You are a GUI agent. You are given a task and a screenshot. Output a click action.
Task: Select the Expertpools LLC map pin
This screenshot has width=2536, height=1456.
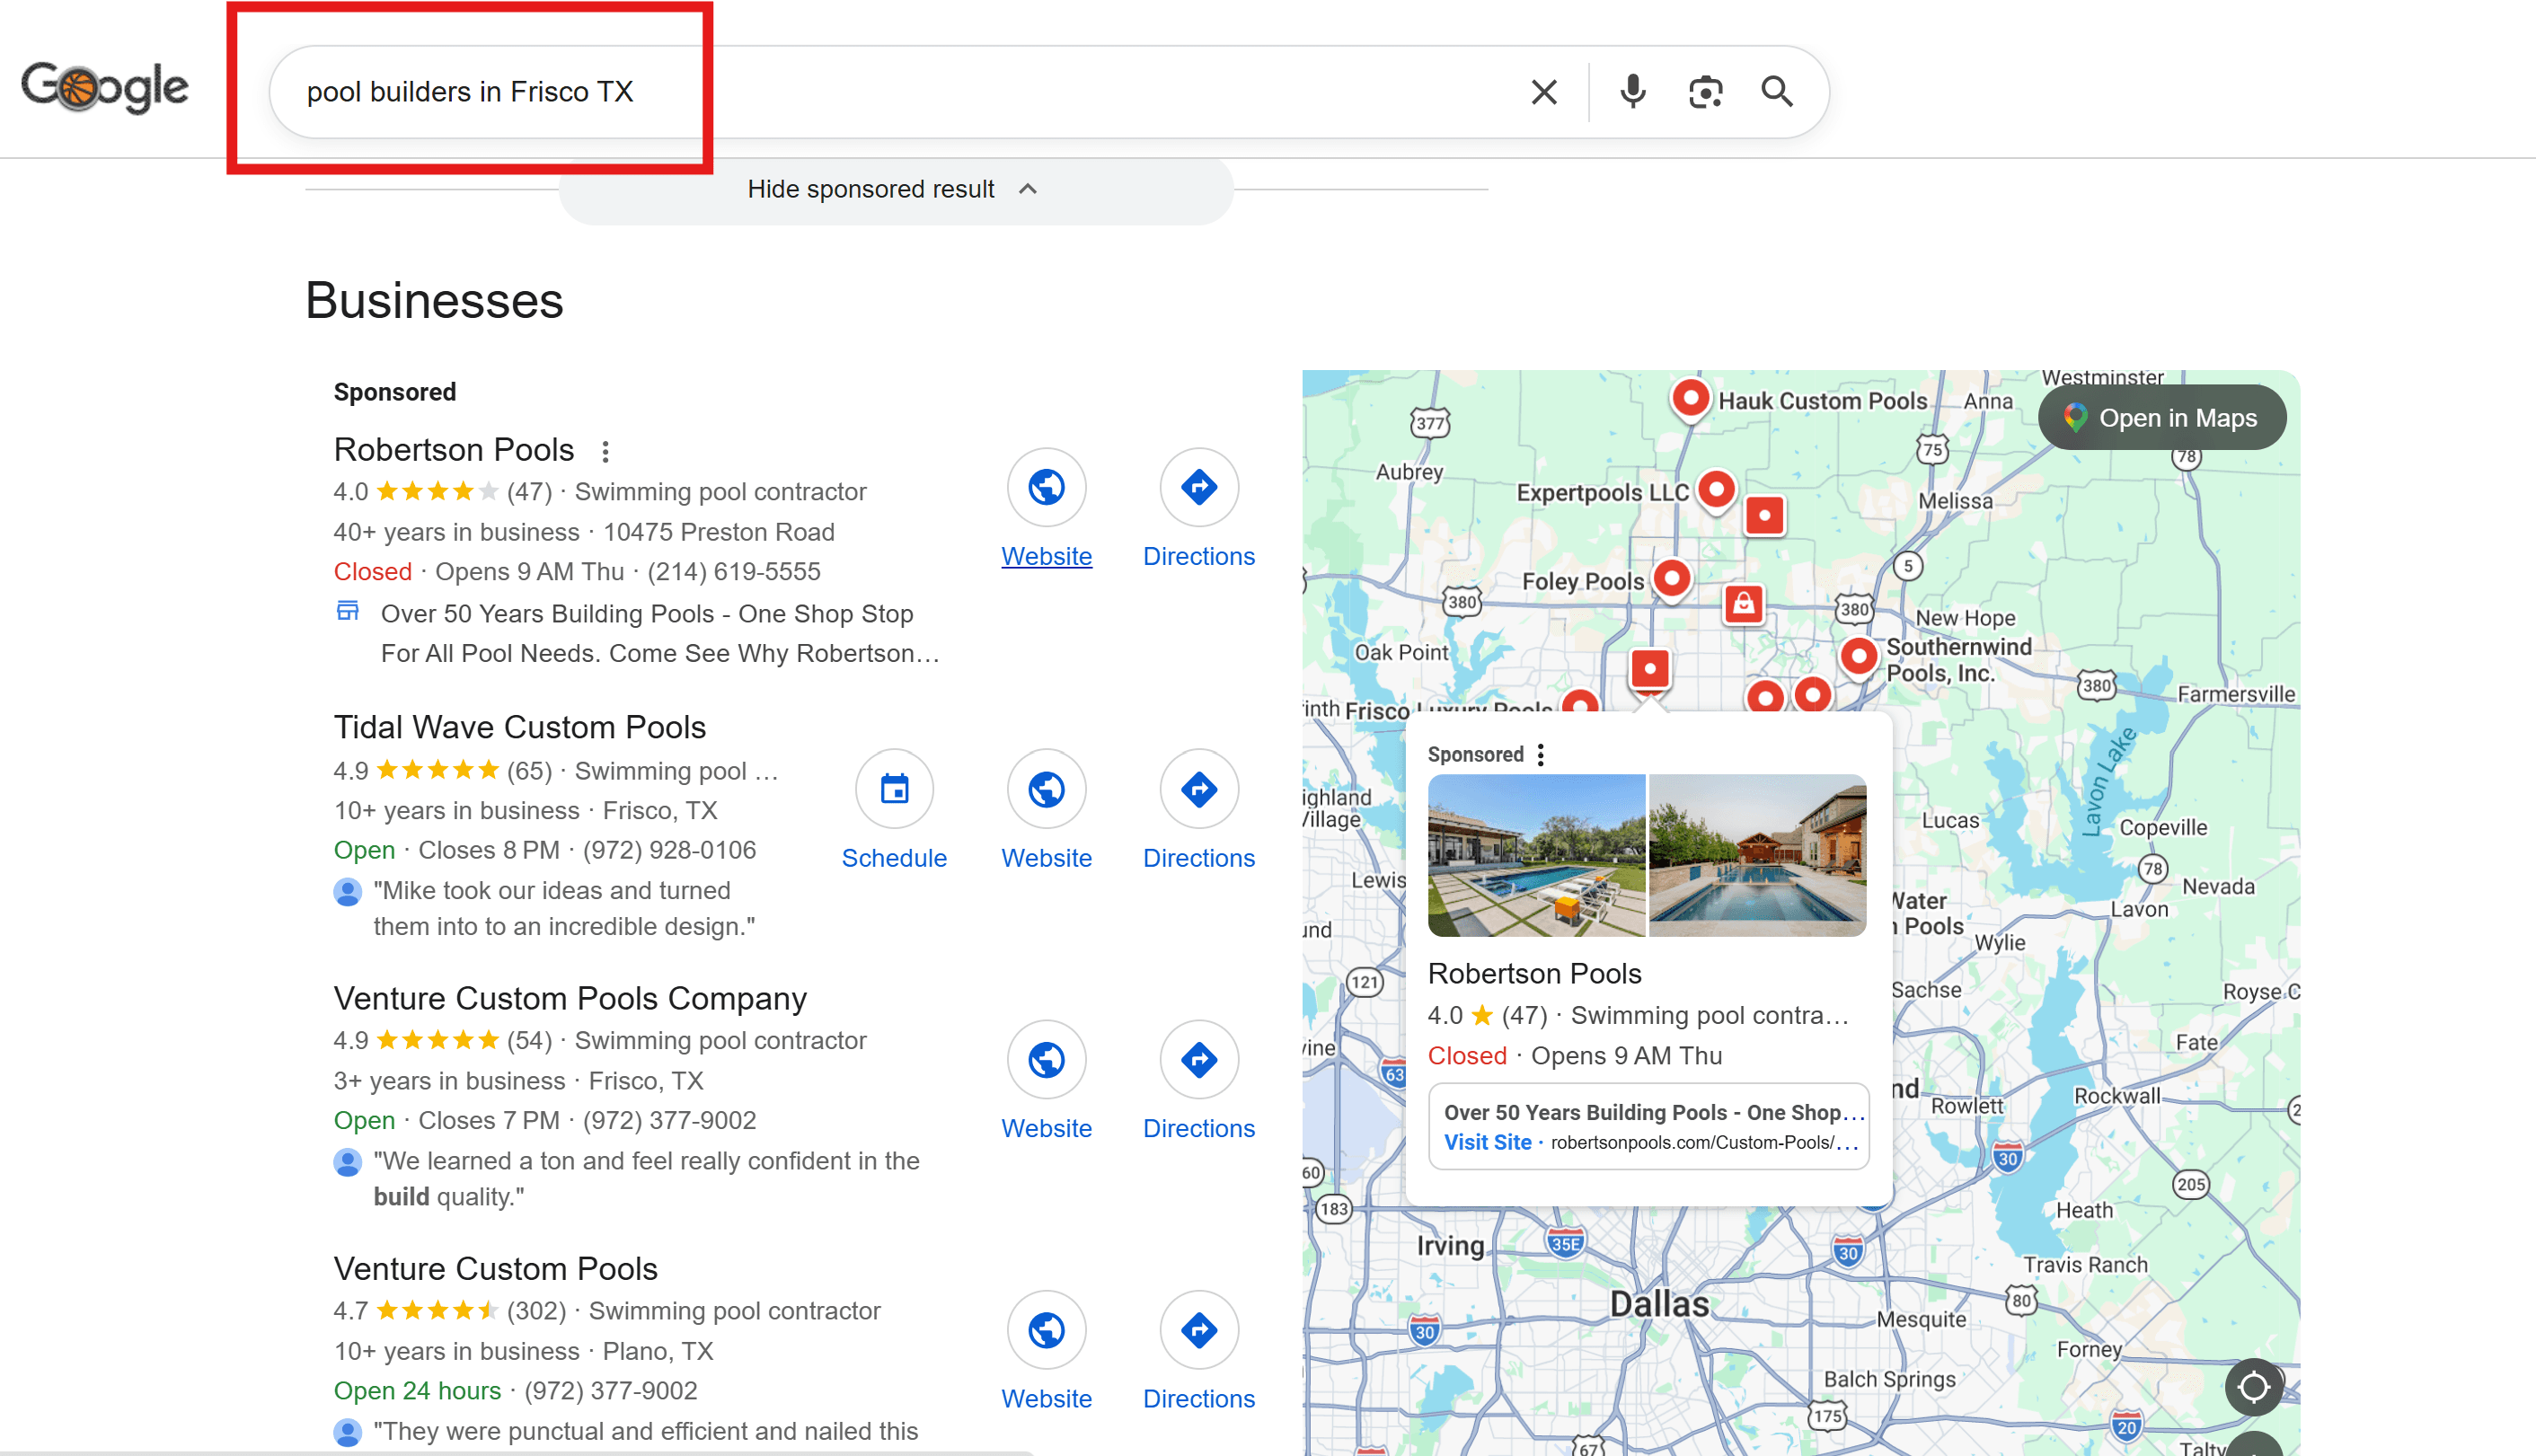pos(1716,491)
